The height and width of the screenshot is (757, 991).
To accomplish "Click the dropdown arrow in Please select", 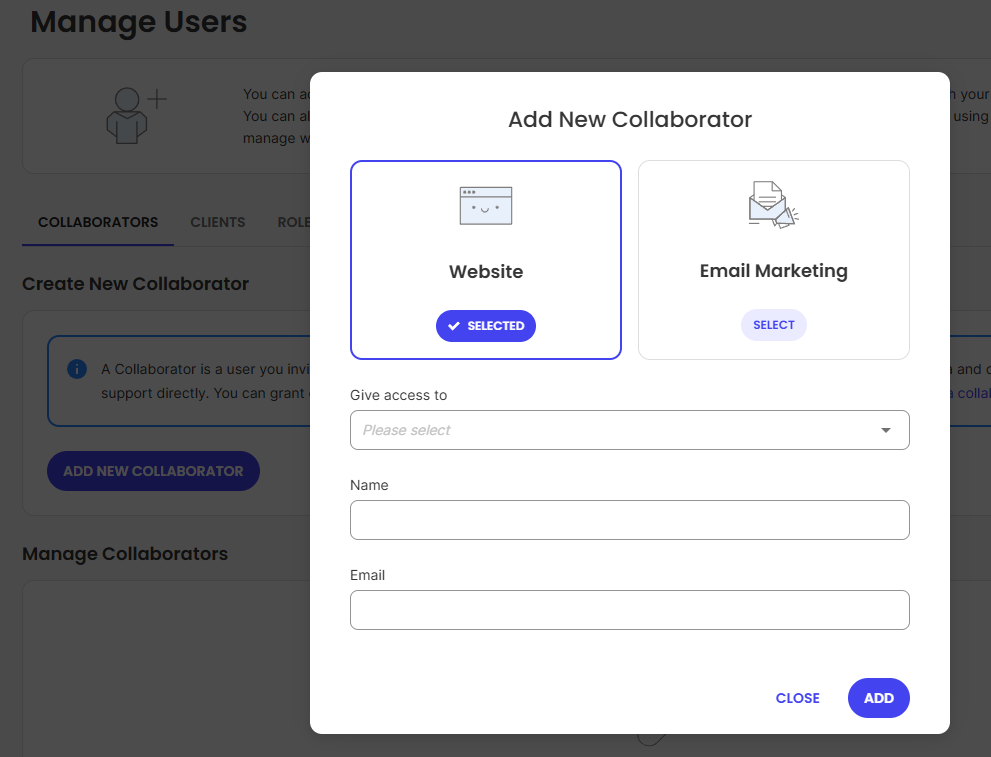I will coord(886,430).
